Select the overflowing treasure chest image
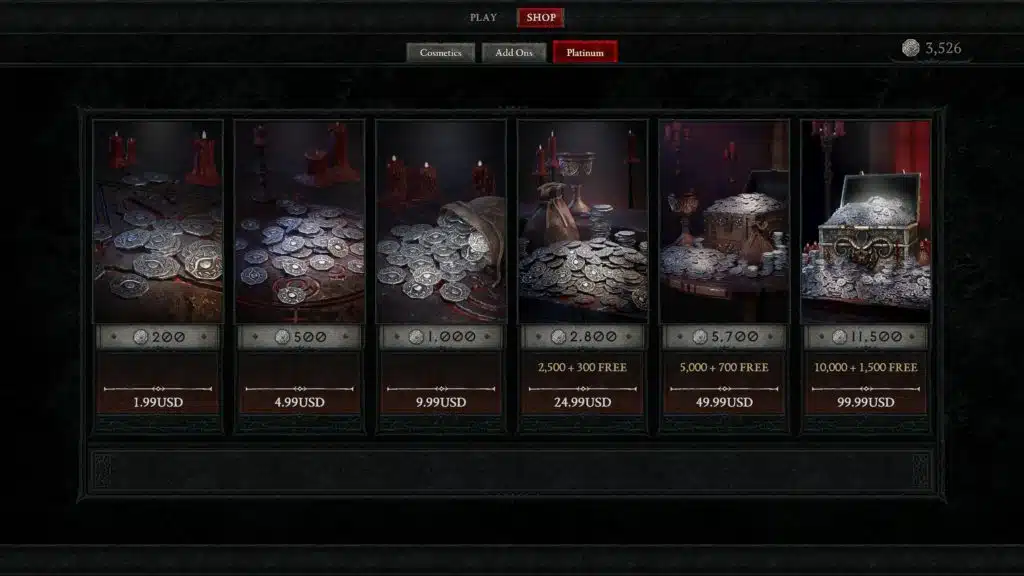The width and height of the screenshot is (1024, 576). (x=866, y=221)
